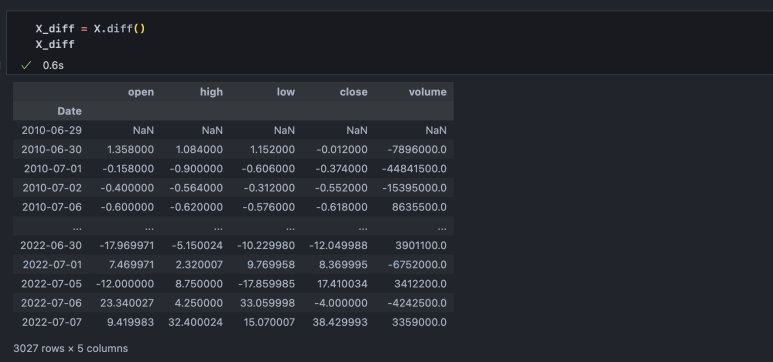The image size is (773, 362).
Task: Select the close column header
Action: pyautogui.click(x=353, y=92)
